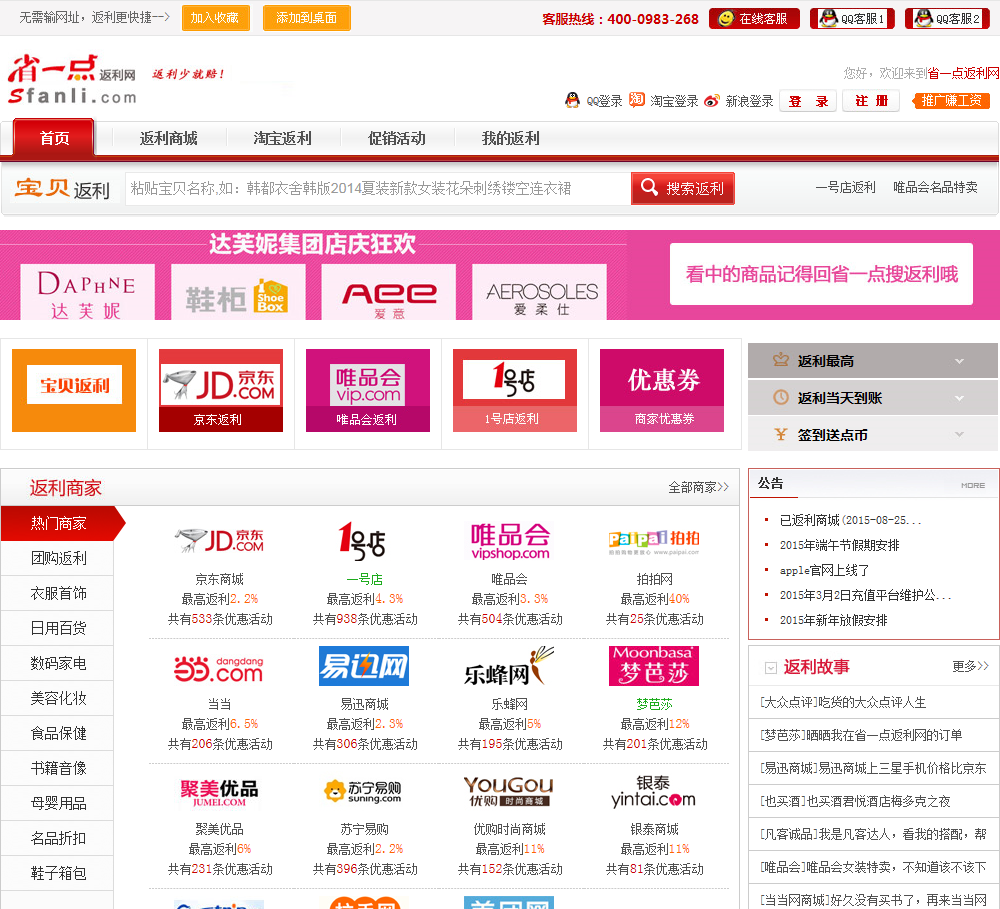Click the 易迅网 merchant logo

pyautogui.click(x=364, y=666)
